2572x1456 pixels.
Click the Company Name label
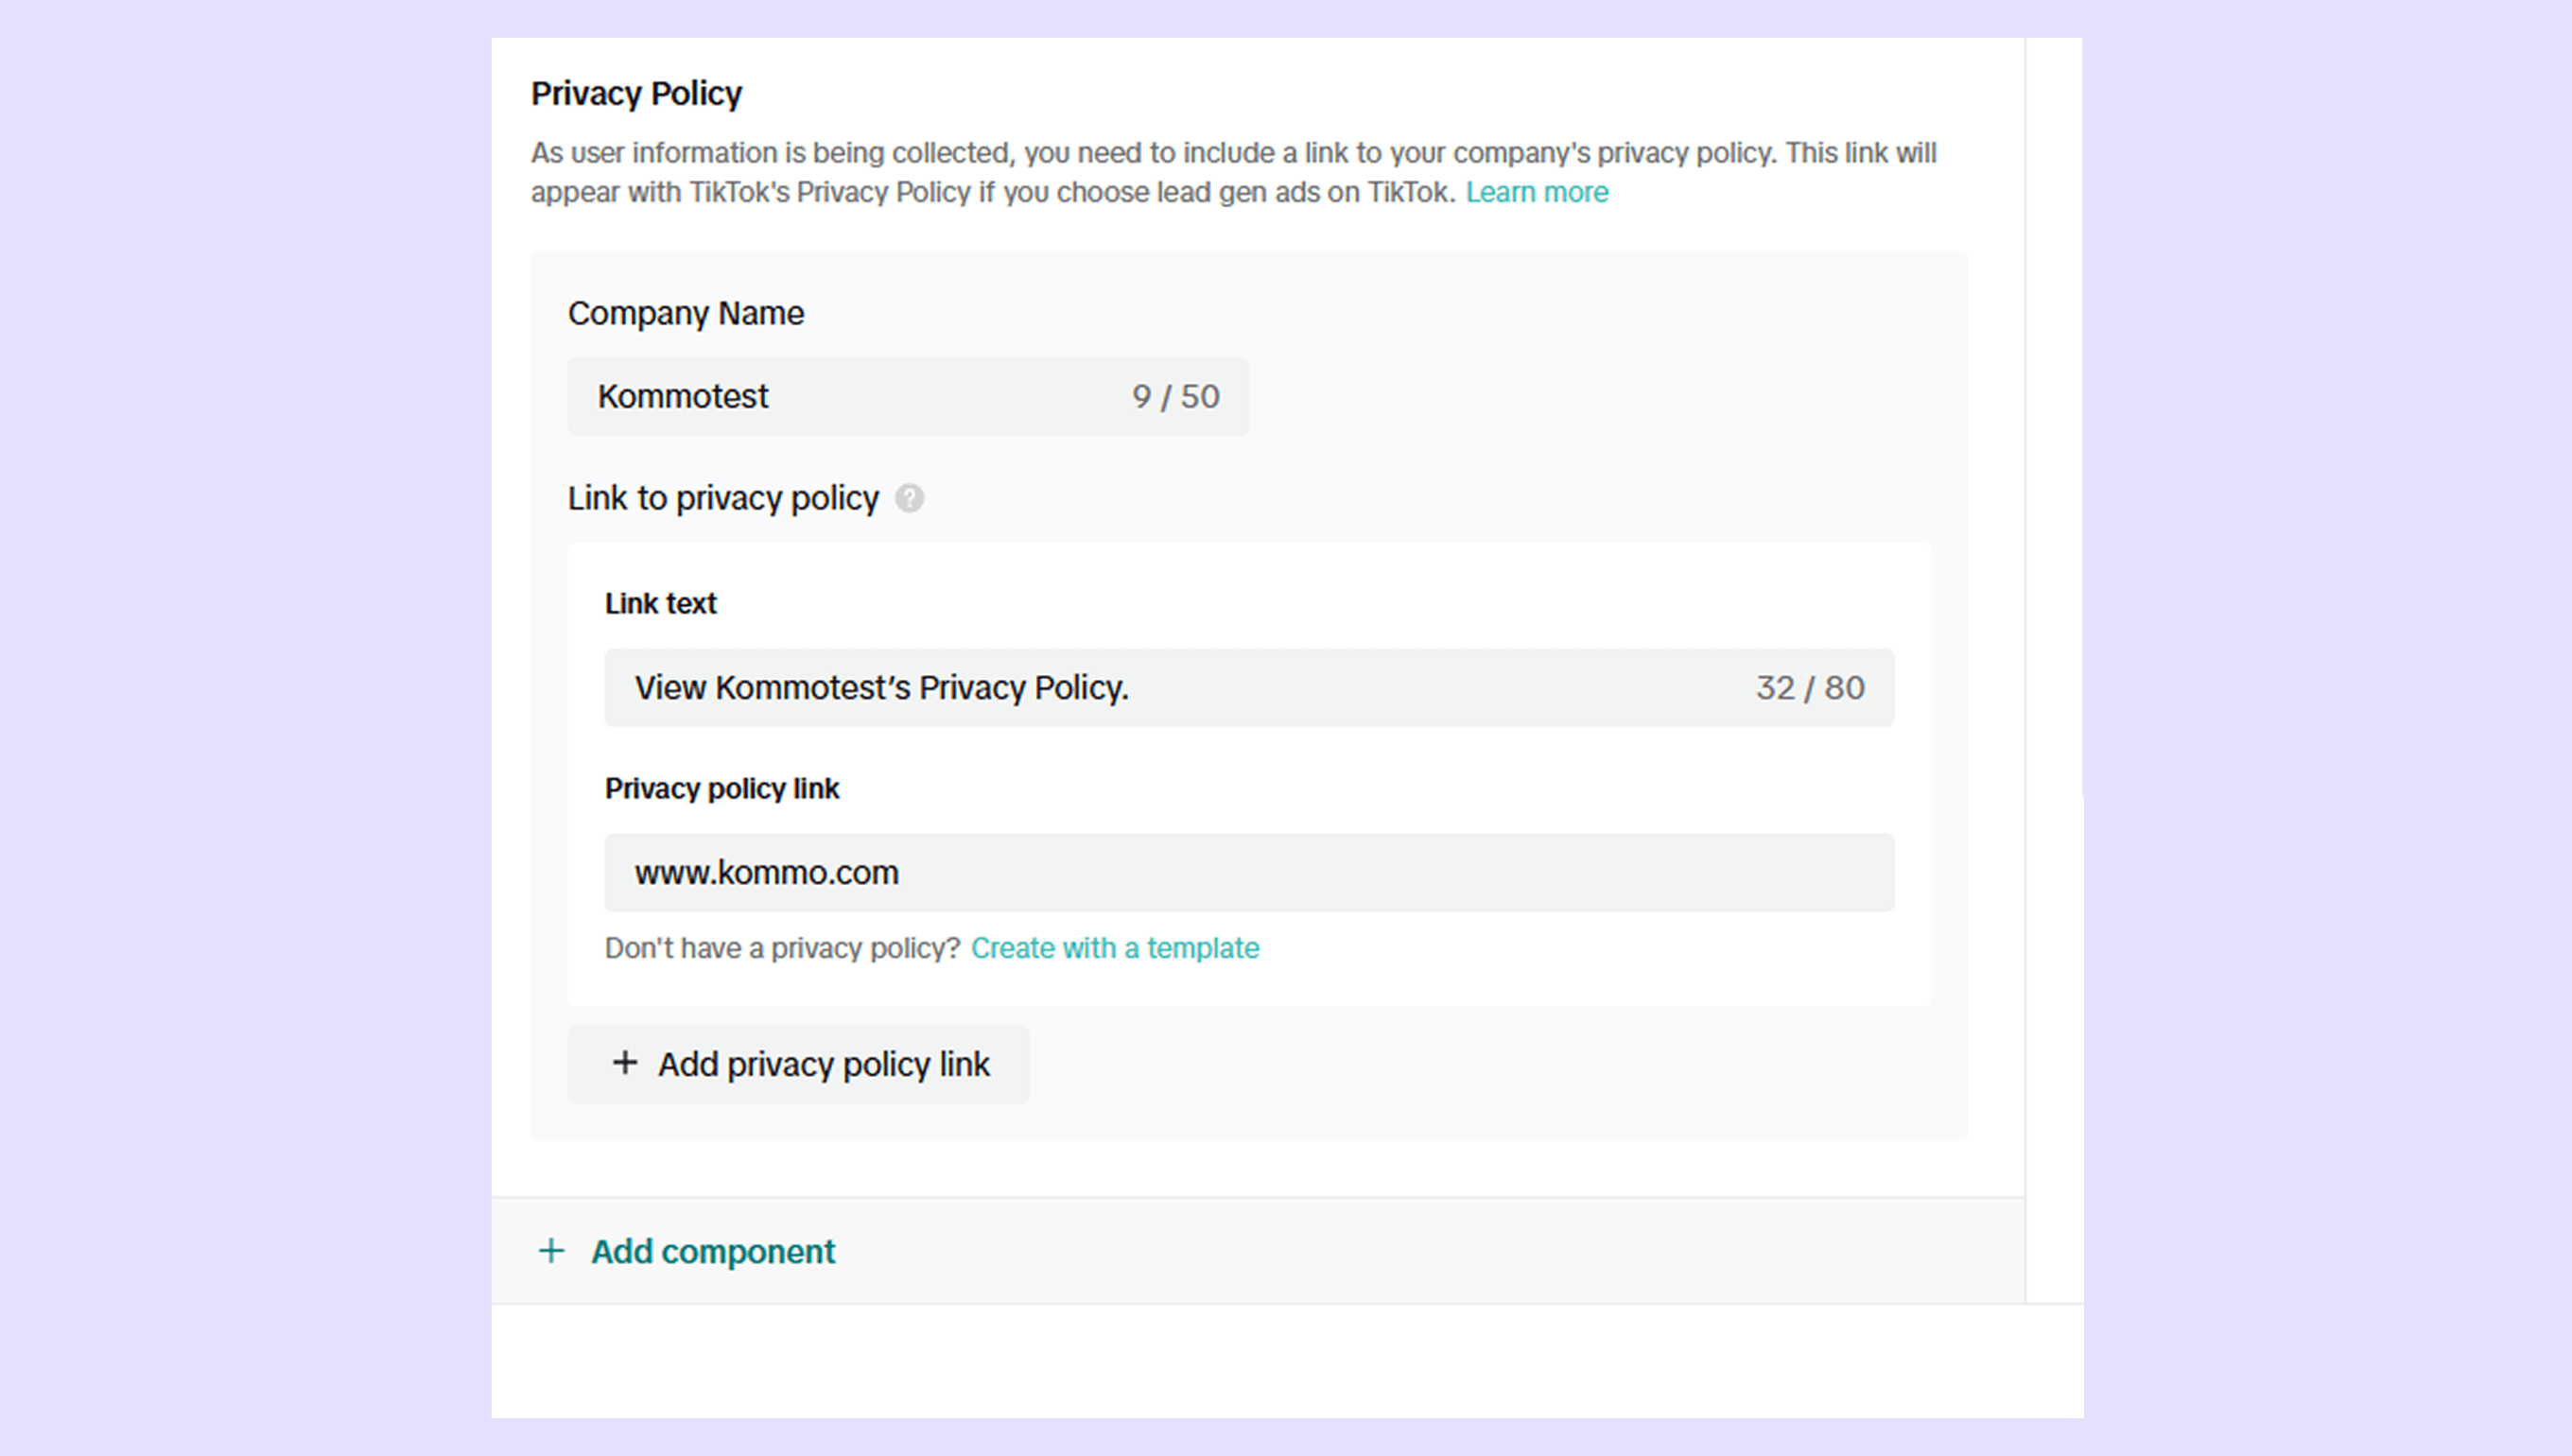(x=686, y=313)
